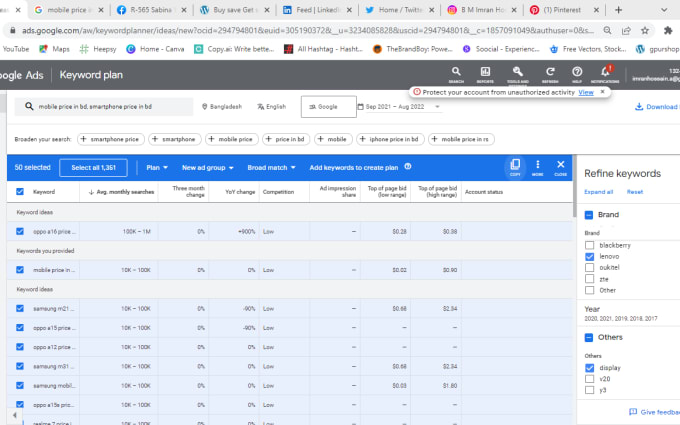Open a new browser tab
Image resolution: width=680 pixels, height=425 pixels.
click(618, 10)
